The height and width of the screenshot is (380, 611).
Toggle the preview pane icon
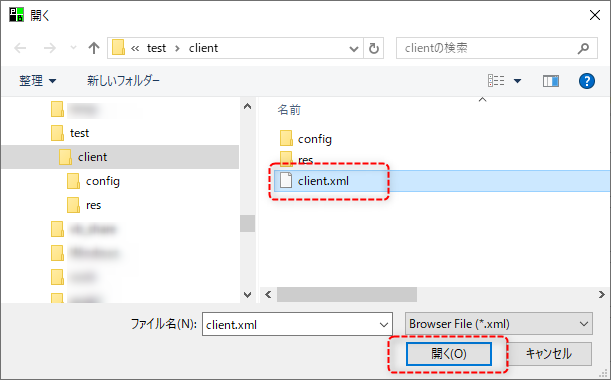551,81
